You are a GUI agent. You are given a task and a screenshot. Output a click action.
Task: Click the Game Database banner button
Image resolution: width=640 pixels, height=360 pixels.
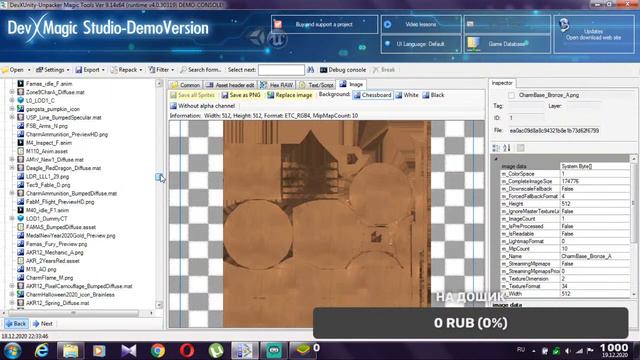click(x=507, y=44)
